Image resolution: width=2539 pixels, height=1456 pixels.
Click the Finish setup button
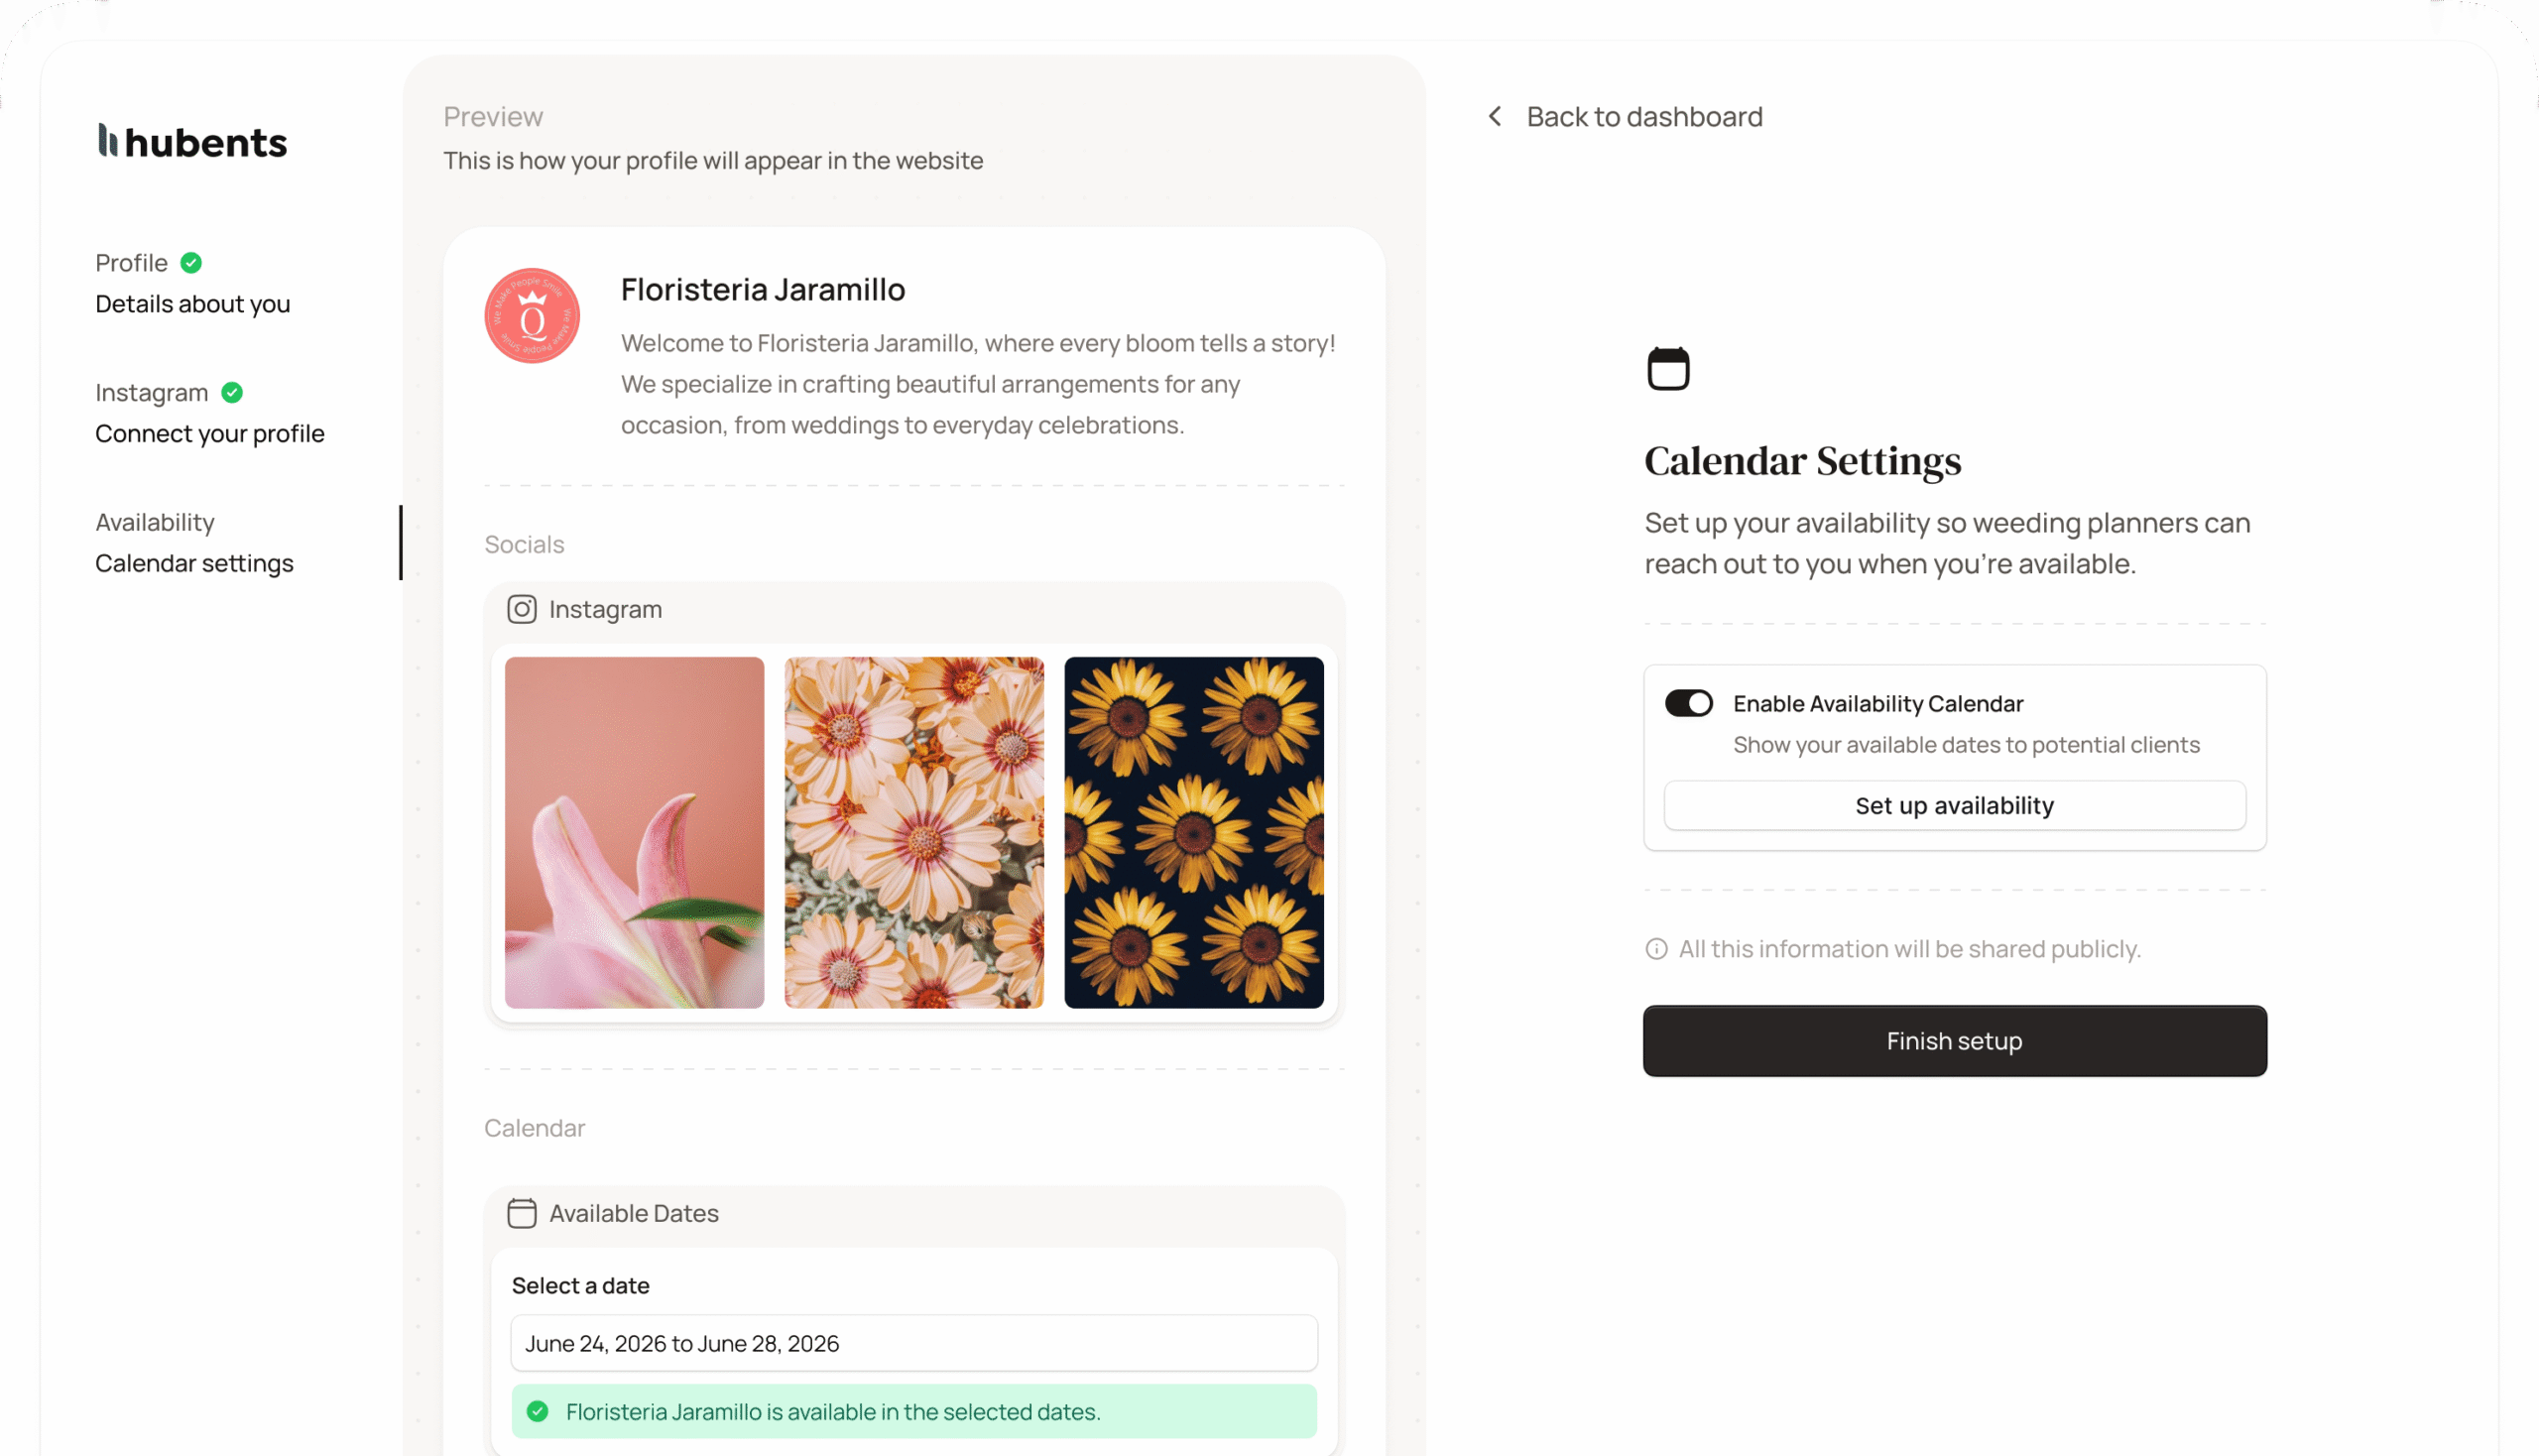[1954, 1041]
